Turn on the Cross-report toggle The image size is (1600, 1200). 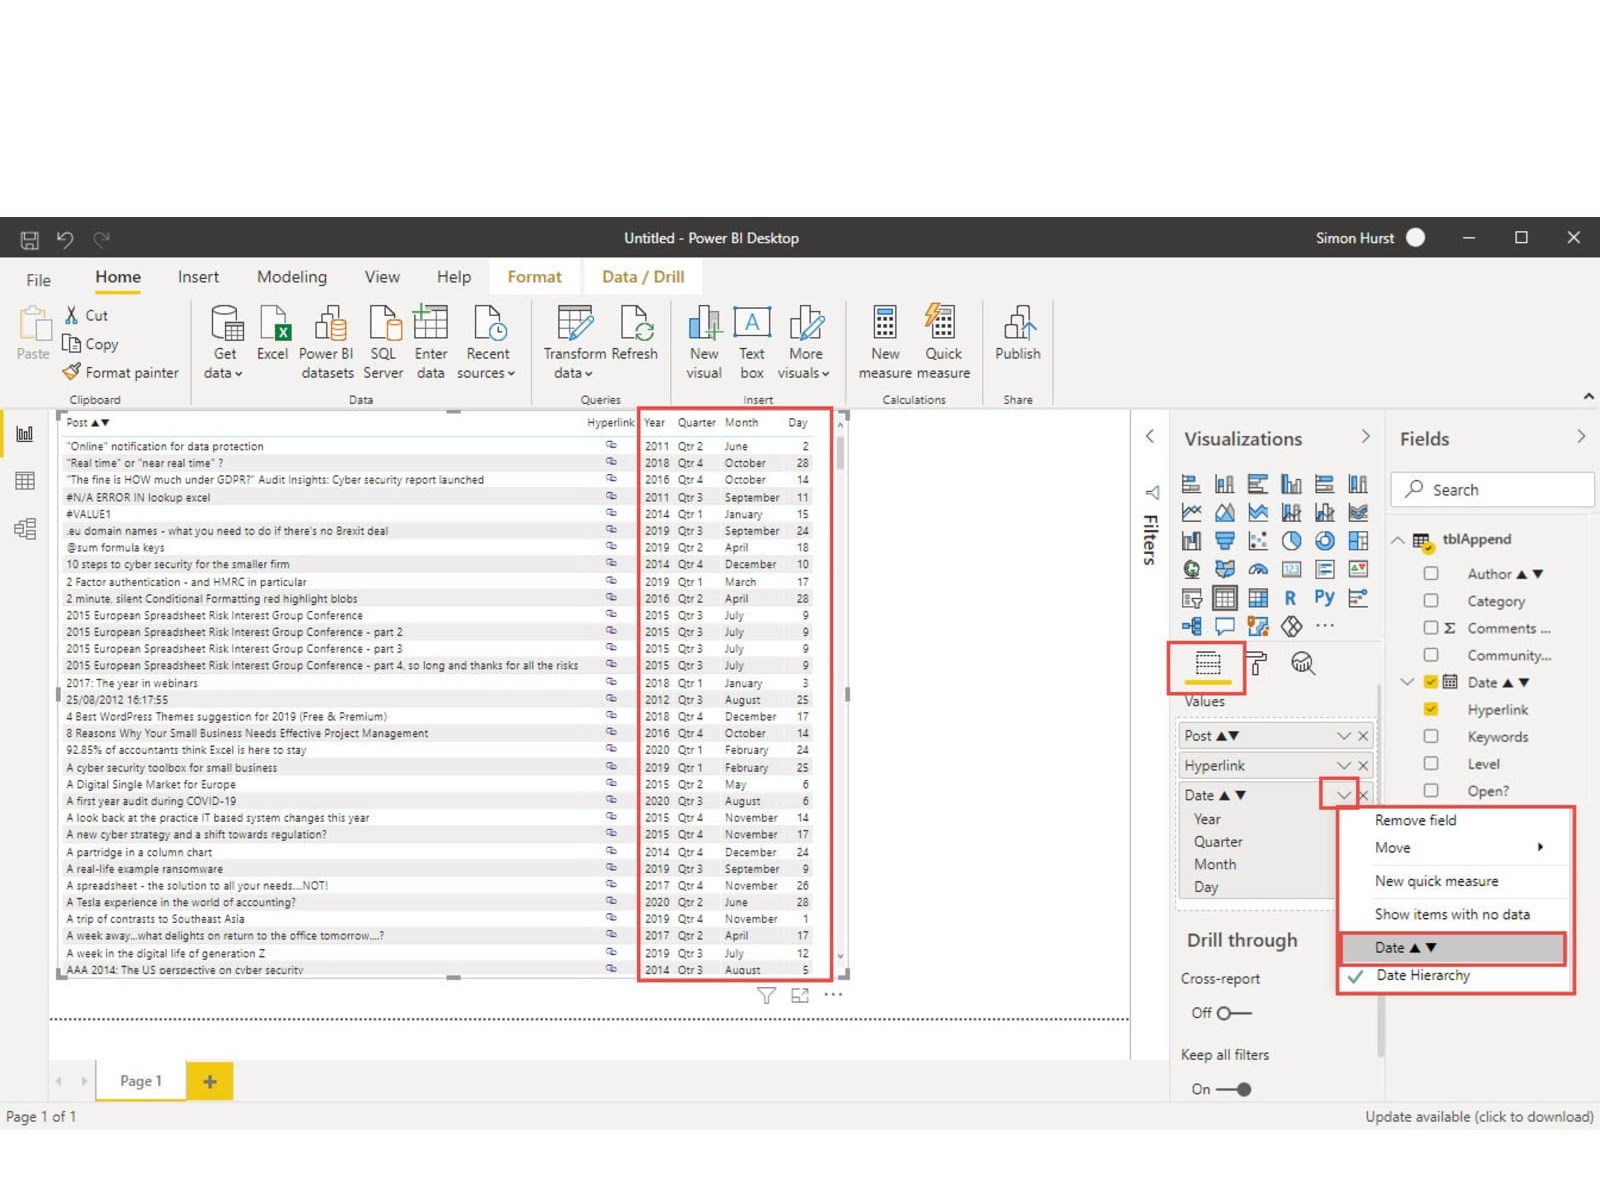click(1233, 1013)
